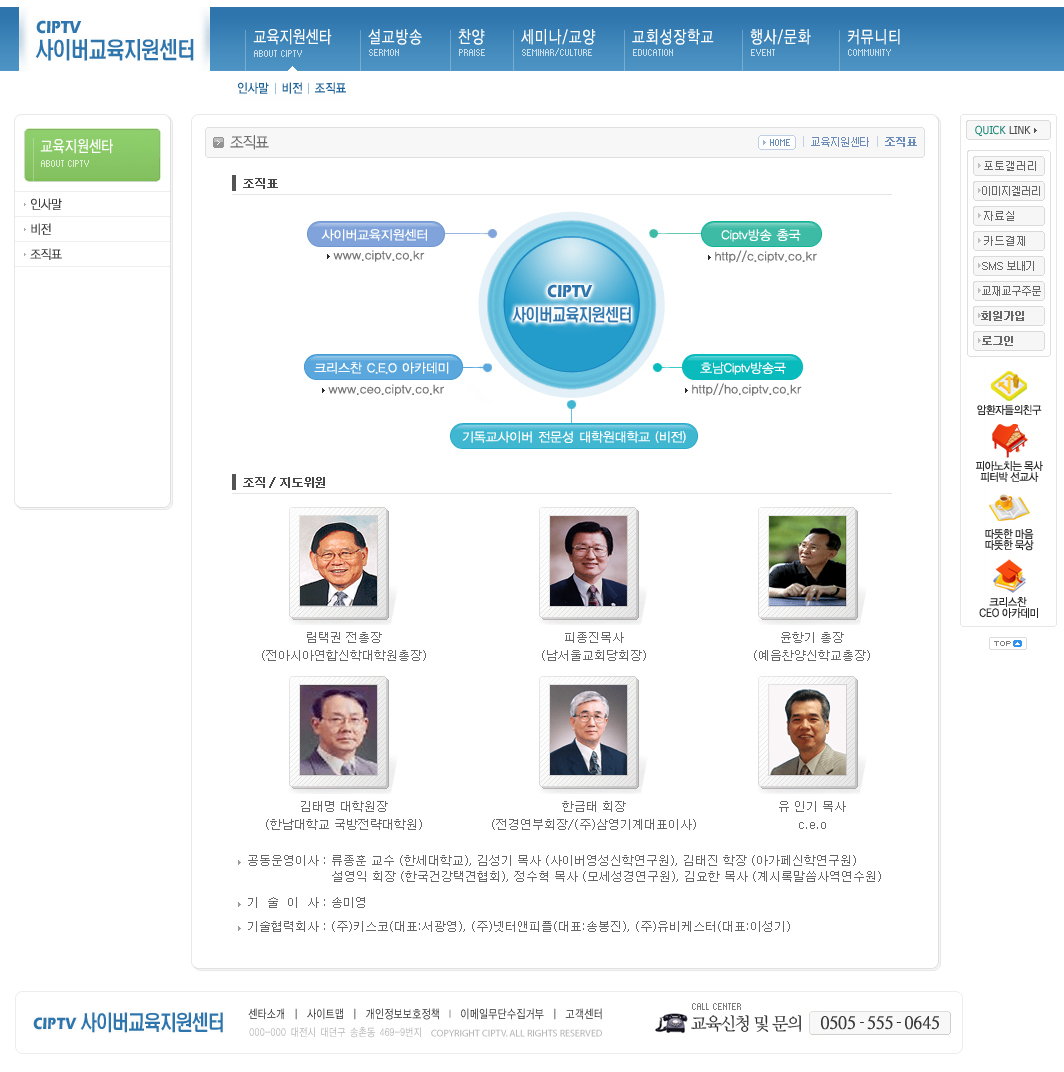Open the 커뮤니티 COMMUNITY menu

coord(873,42)
